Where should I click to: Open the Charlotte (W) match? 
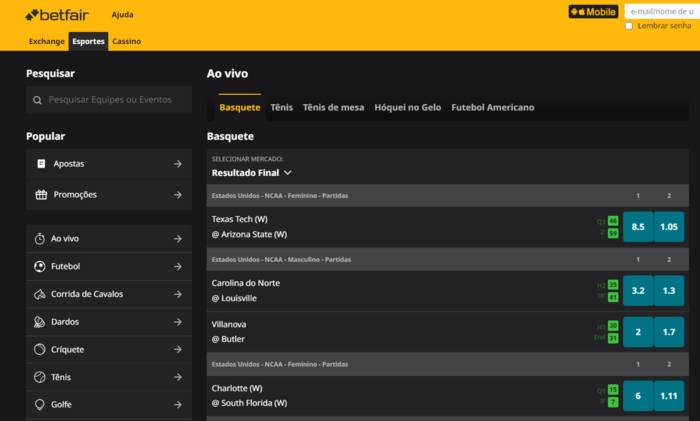[237, 388]
